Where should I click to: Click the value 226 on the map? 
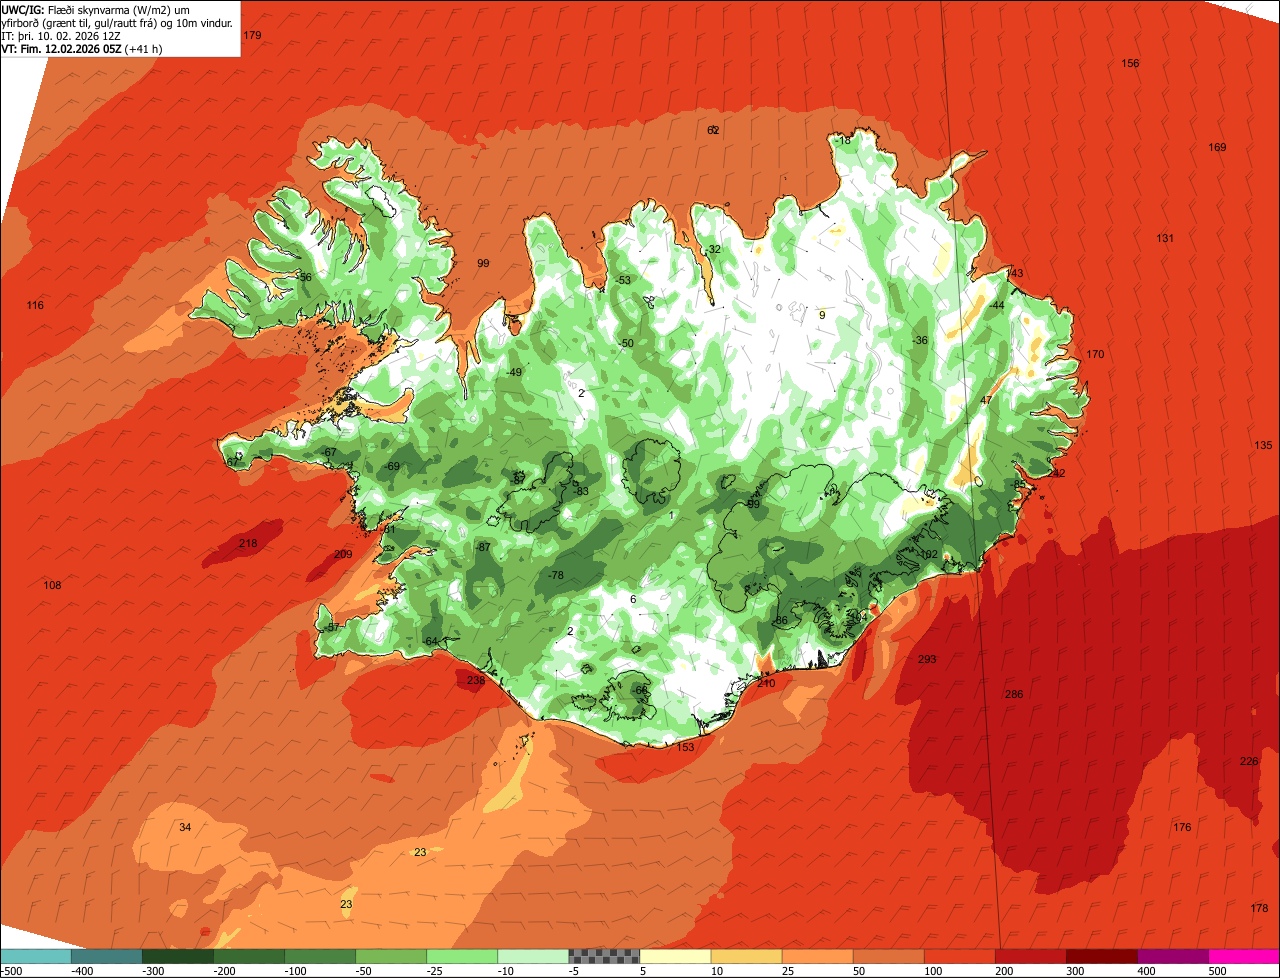click(x=1249, y=761)
